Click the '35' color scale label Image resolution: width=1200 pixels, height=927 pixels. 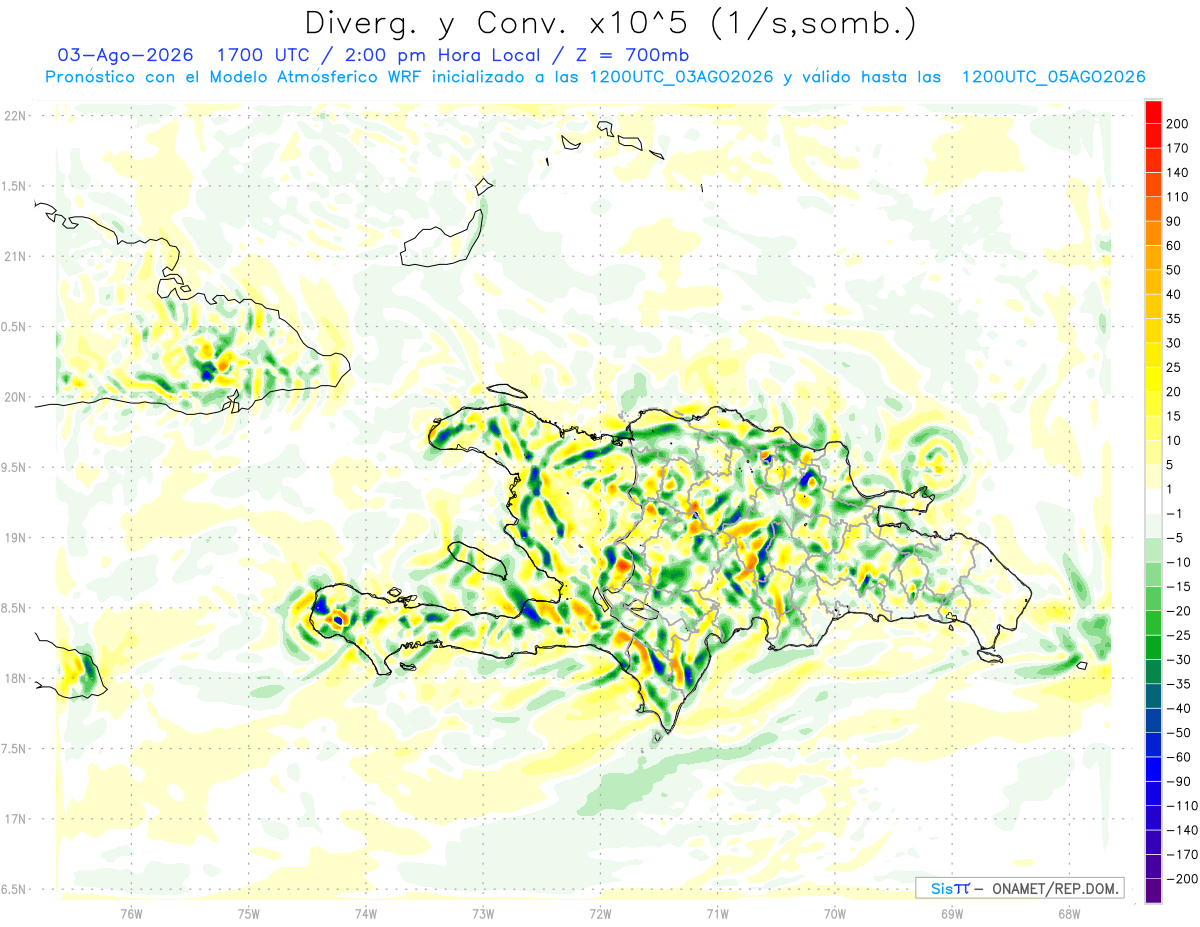tap(1174, 319)
